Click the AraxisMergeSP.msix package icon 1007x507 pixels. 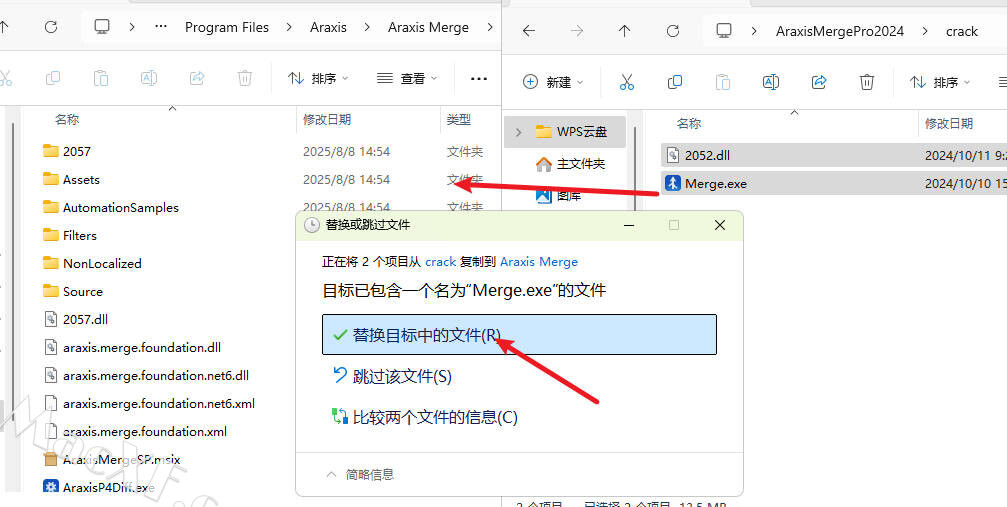[x=51, y=459]
